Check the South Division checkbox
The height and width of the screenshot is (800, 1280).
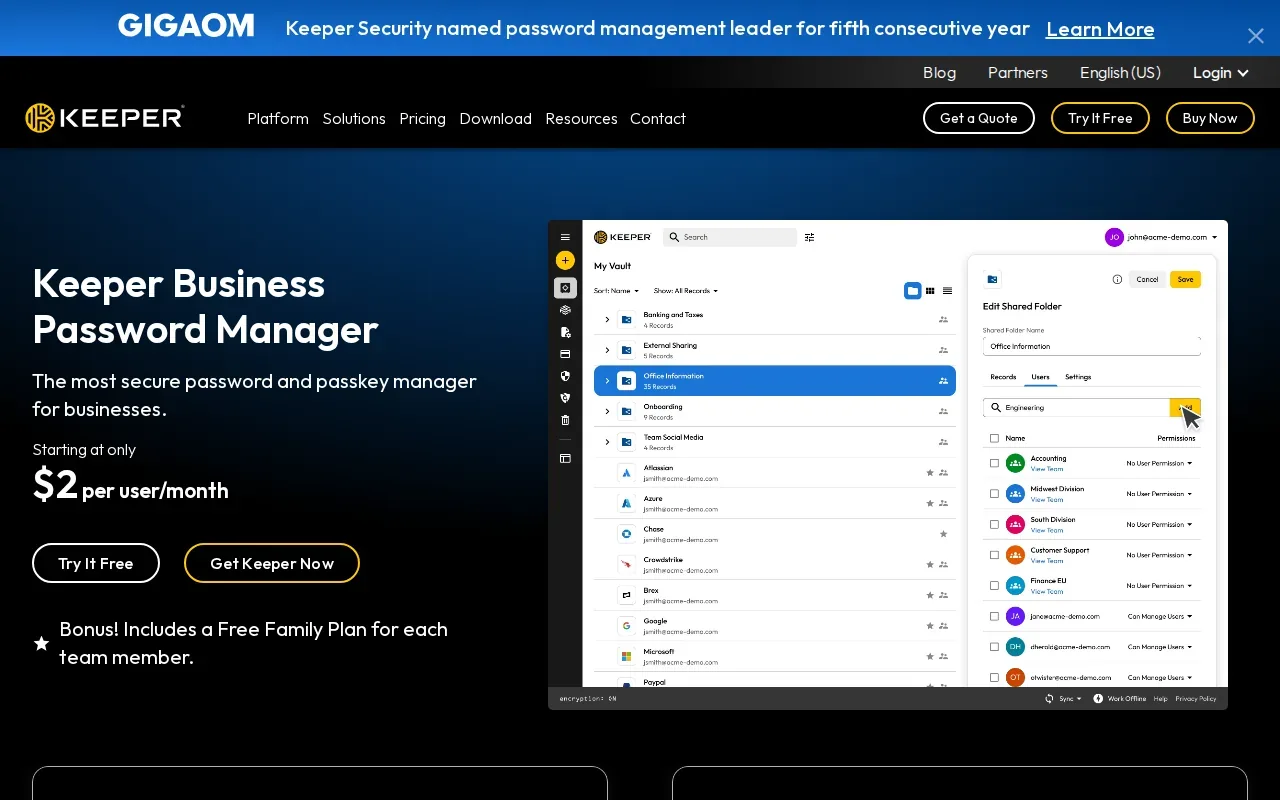pos(994,524)
